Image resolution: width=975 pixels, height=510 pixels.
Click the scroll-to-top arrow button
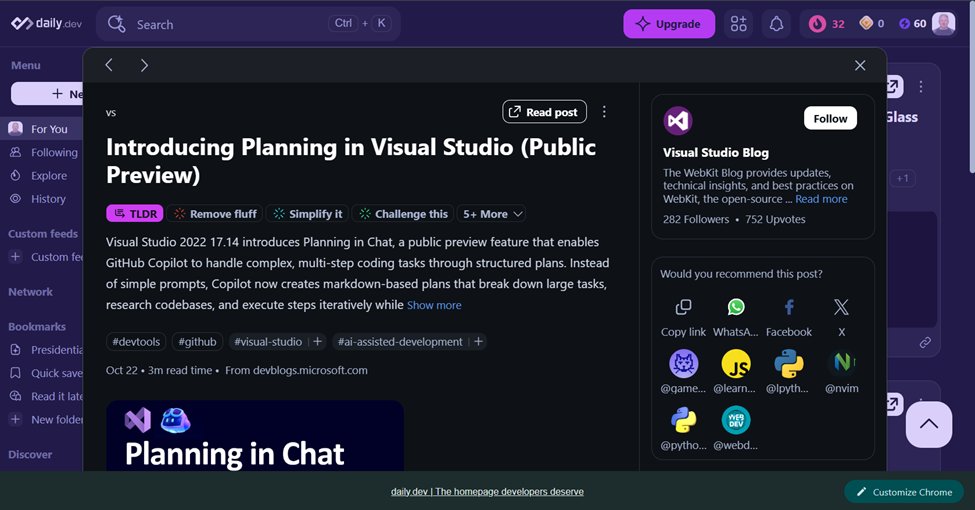coord(928,424)
